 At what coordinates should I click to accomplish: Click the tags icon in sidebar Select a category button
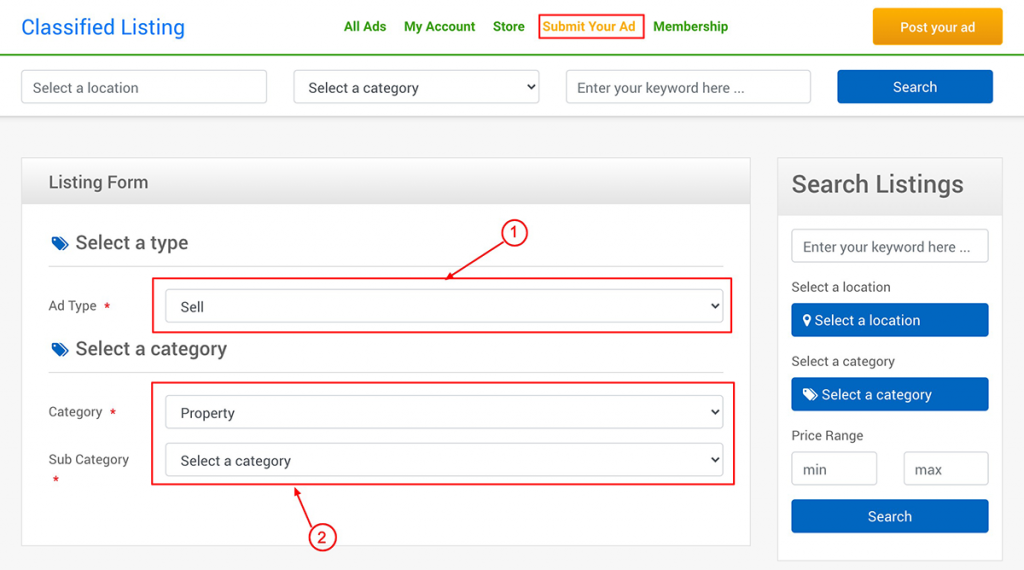click(810, 394)
